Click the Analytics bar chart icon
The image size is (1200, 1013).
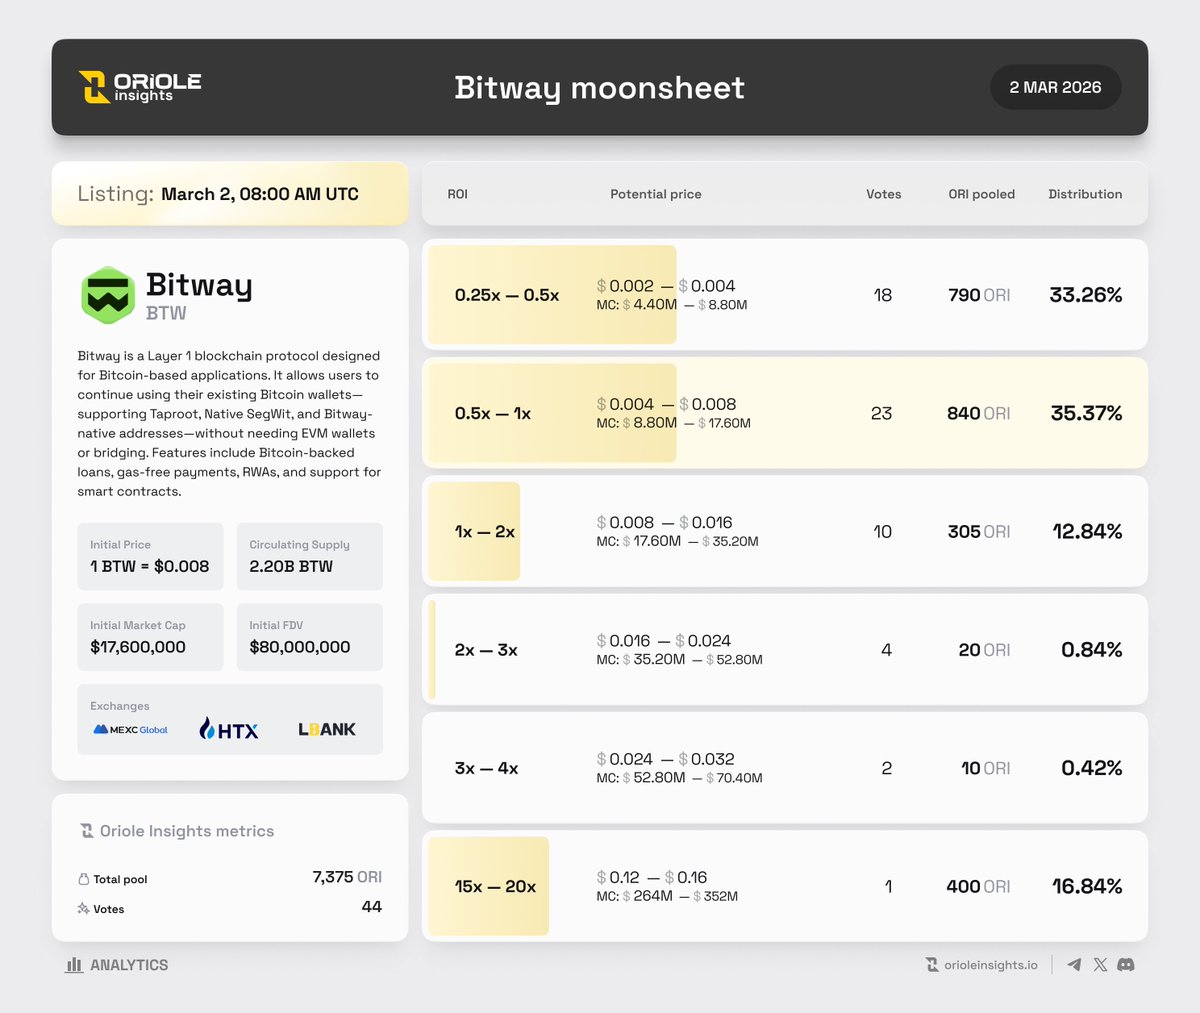coord(74,965)
